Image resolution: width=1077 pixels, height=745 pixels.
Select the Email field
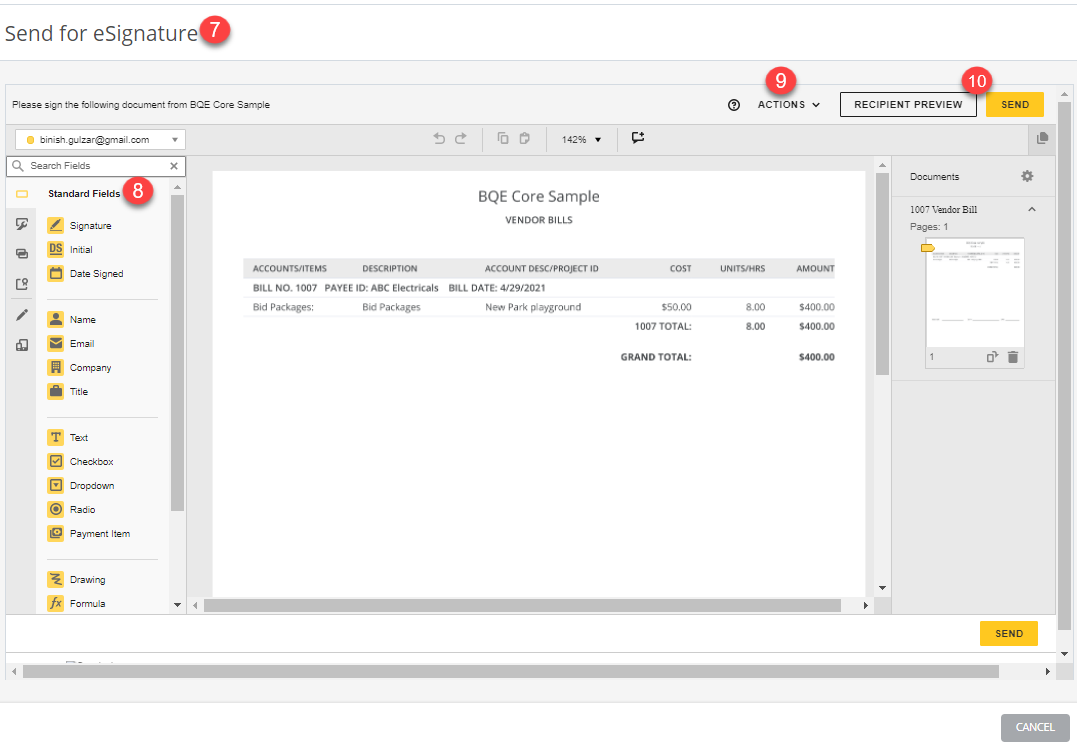(x=71, y=344)
